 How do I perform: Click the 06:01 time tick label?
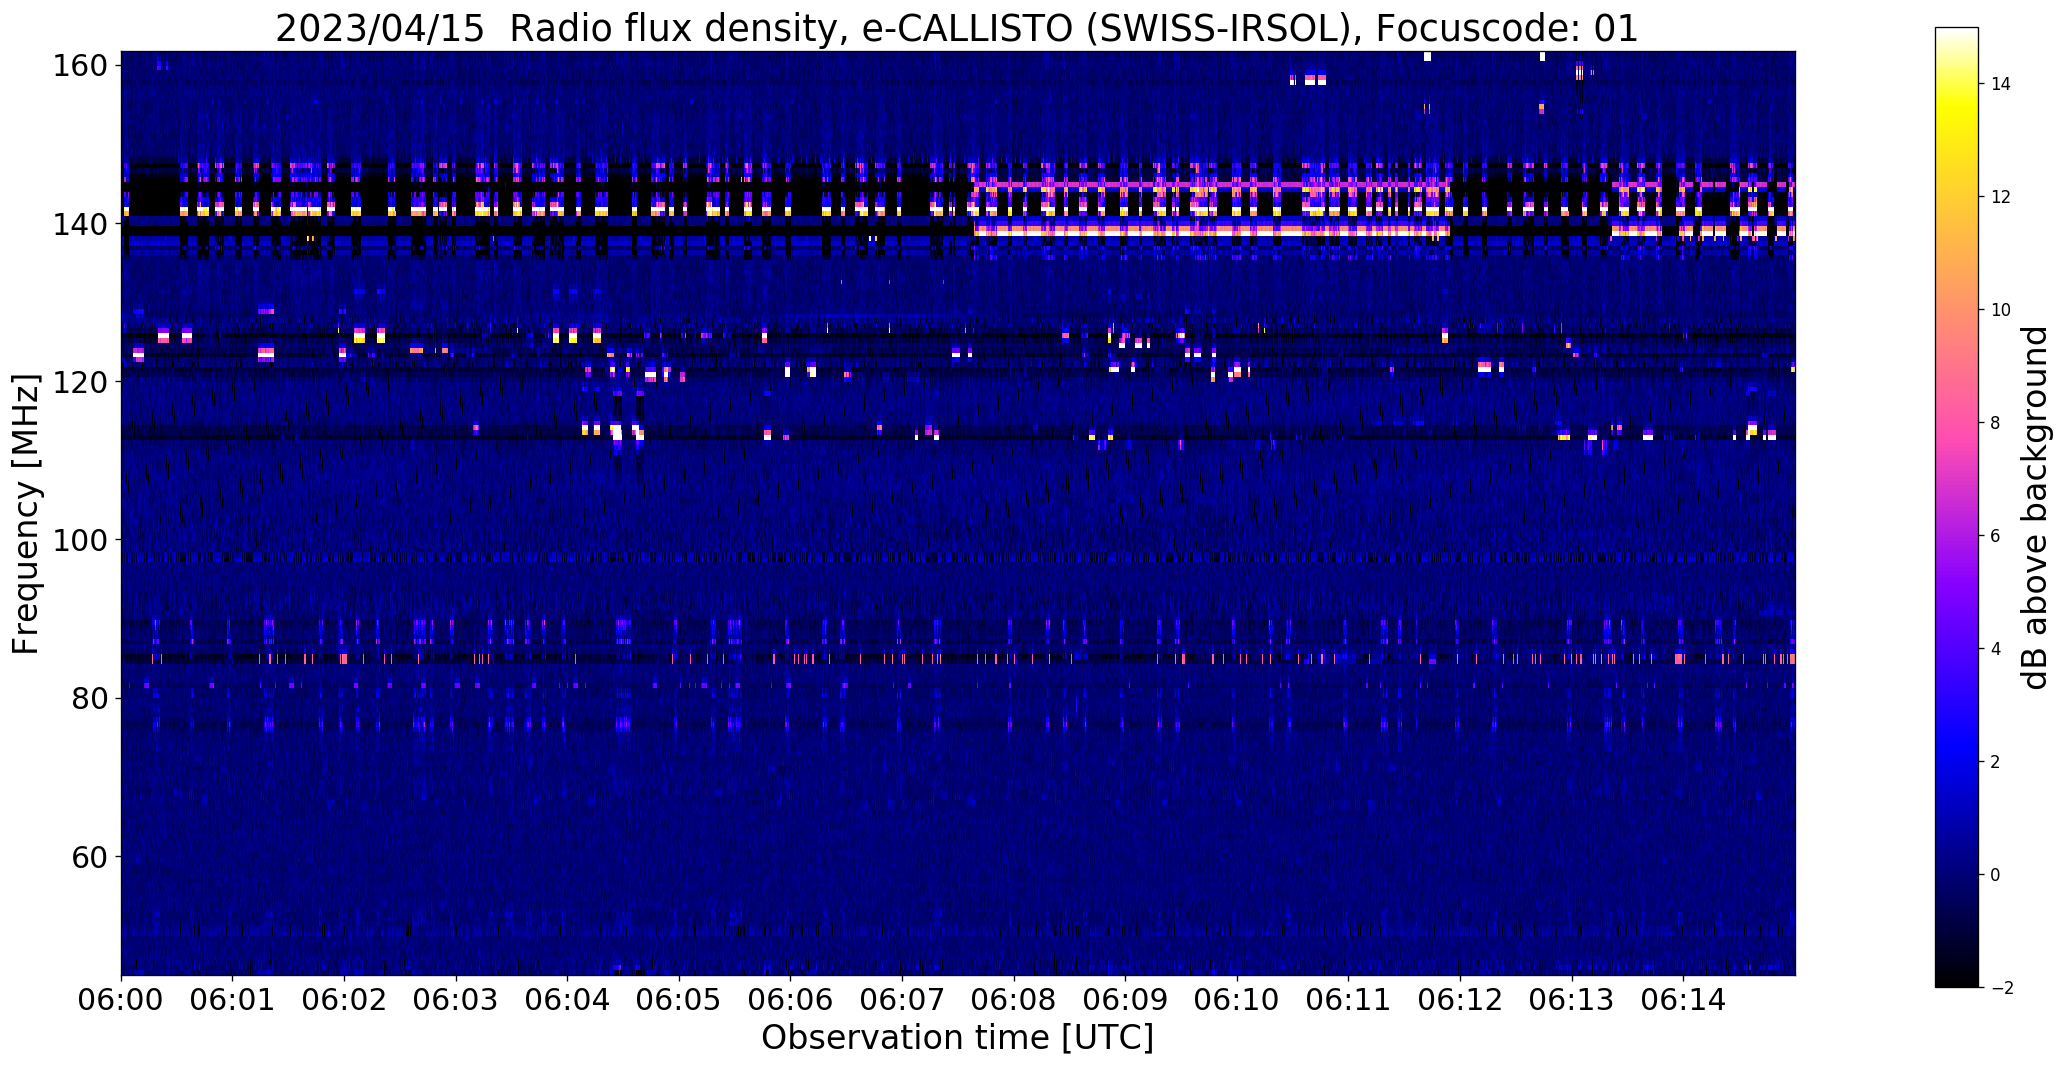[x=233, y=999]
